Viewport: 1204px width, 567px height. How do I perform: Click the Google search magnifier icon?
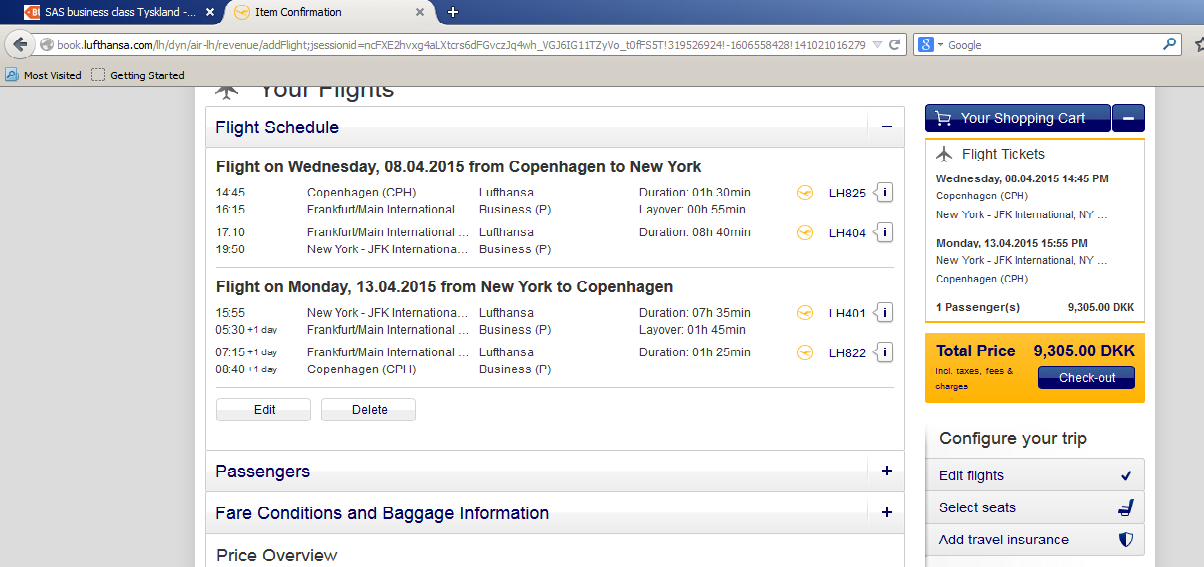tap(1169, 45)
